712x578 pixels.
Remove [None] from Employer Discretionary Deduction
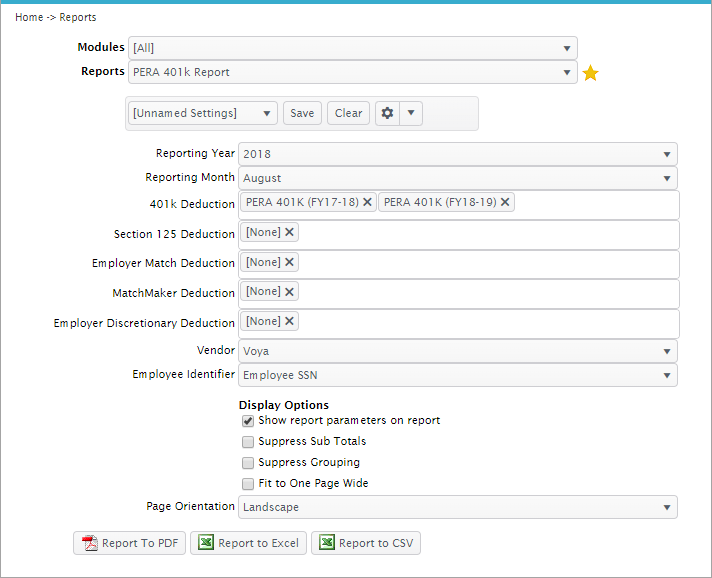pyautogui.click(x=290, y=321)
